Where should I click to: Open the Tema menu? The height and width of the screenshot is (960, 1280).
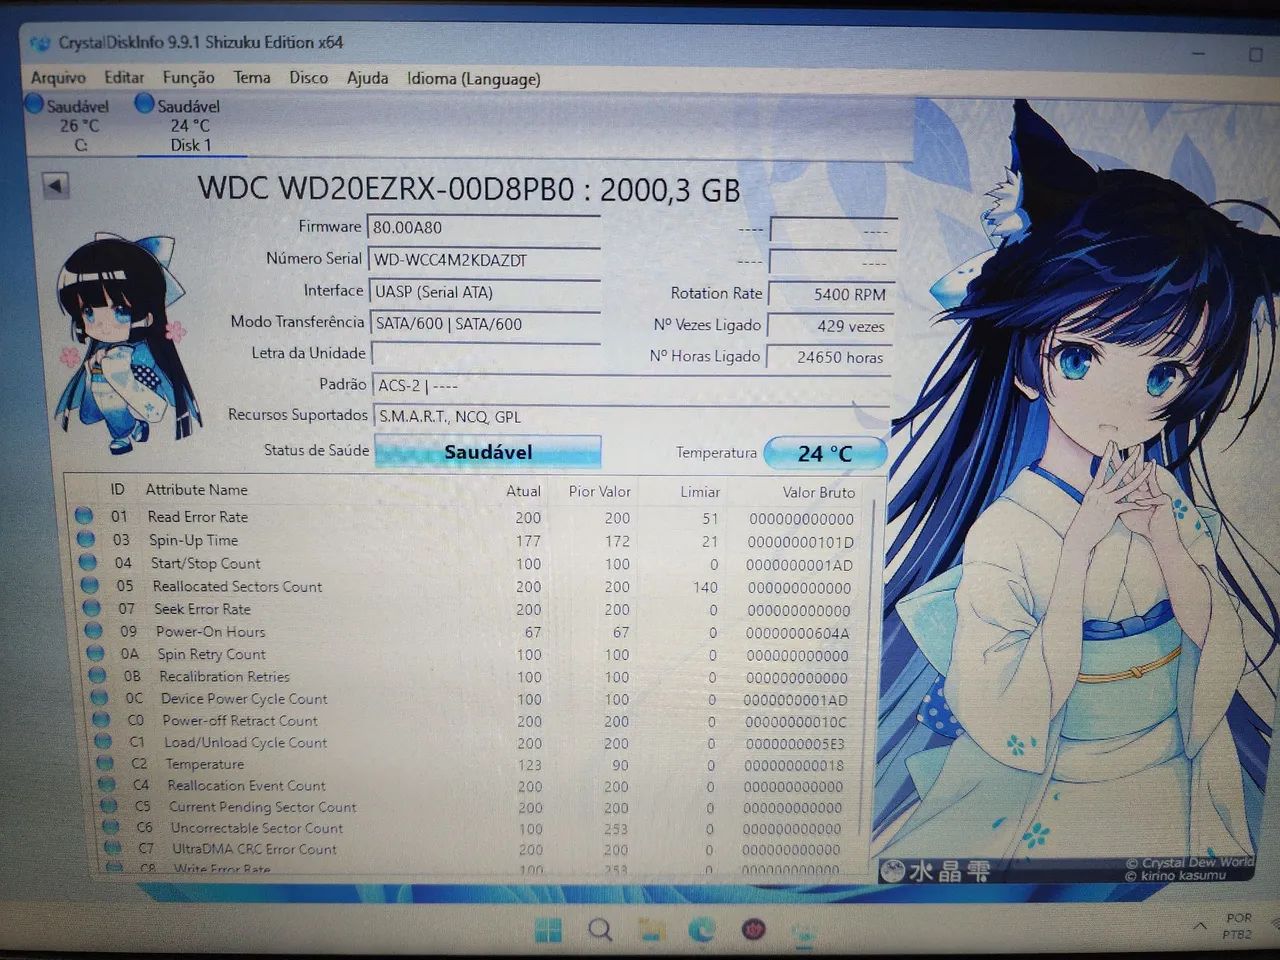[252, 77]
